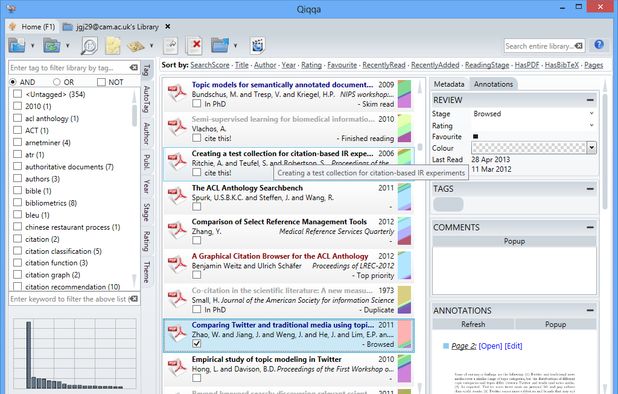
Task: Open the annotation via [Open] link
Action: (490, 346)
